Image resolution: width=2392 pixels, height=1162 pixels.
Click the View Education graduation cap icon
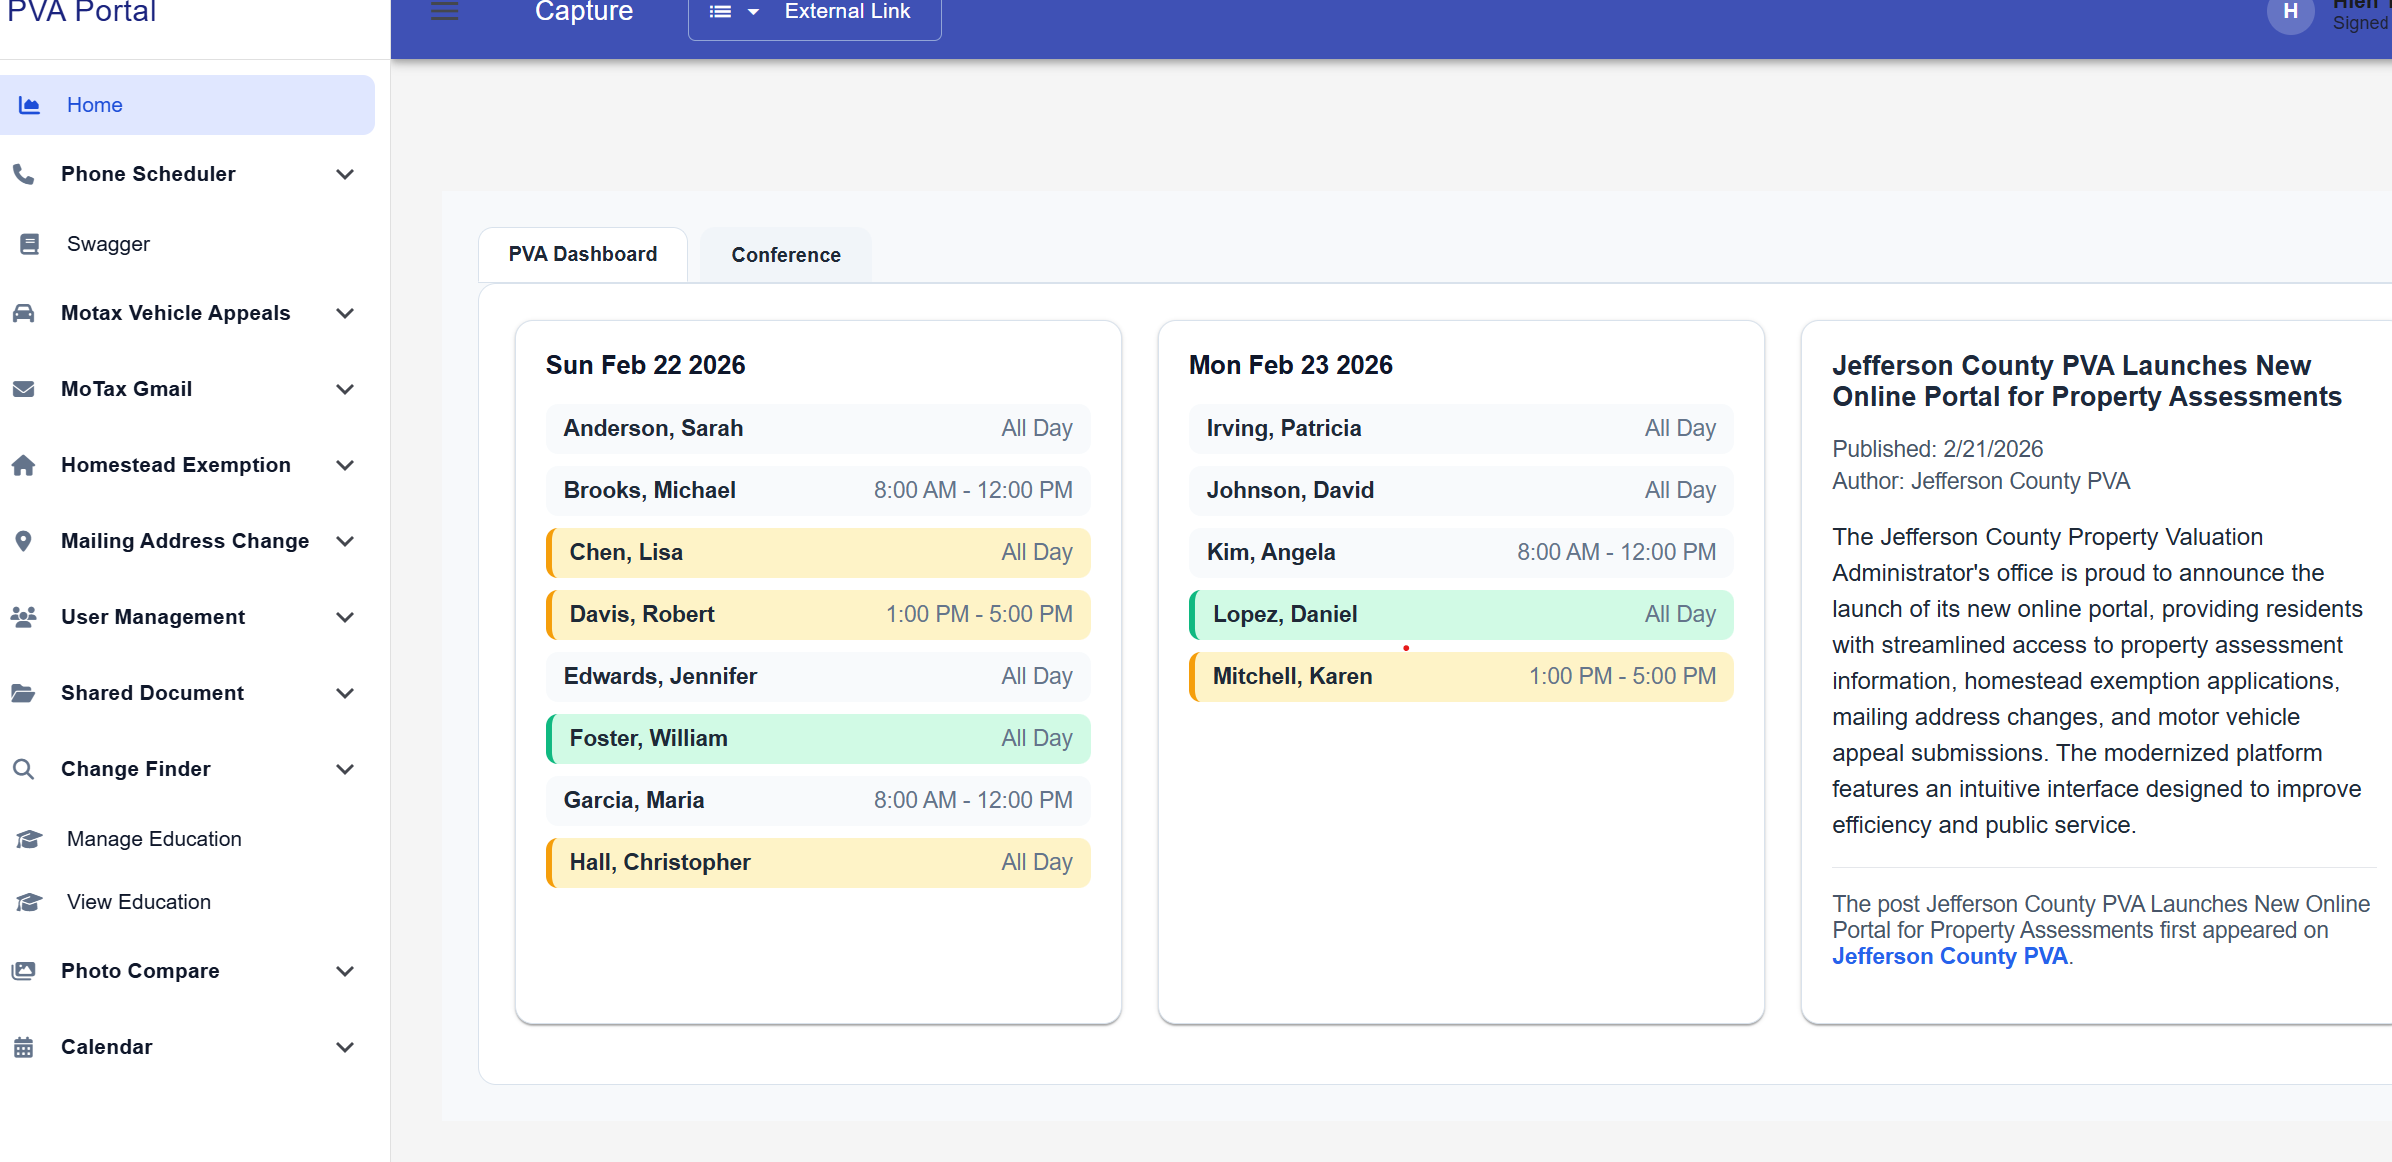coord(29,902)
